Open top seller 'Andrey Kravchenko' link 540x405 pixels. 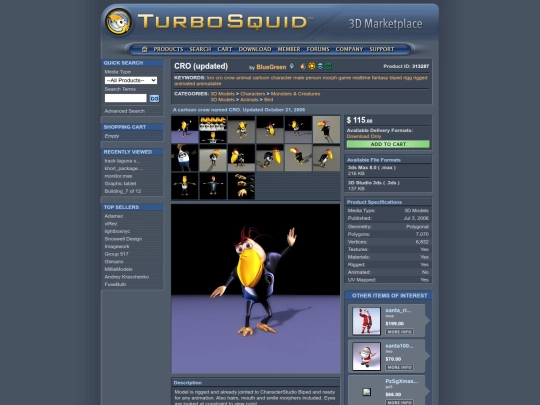127,277
